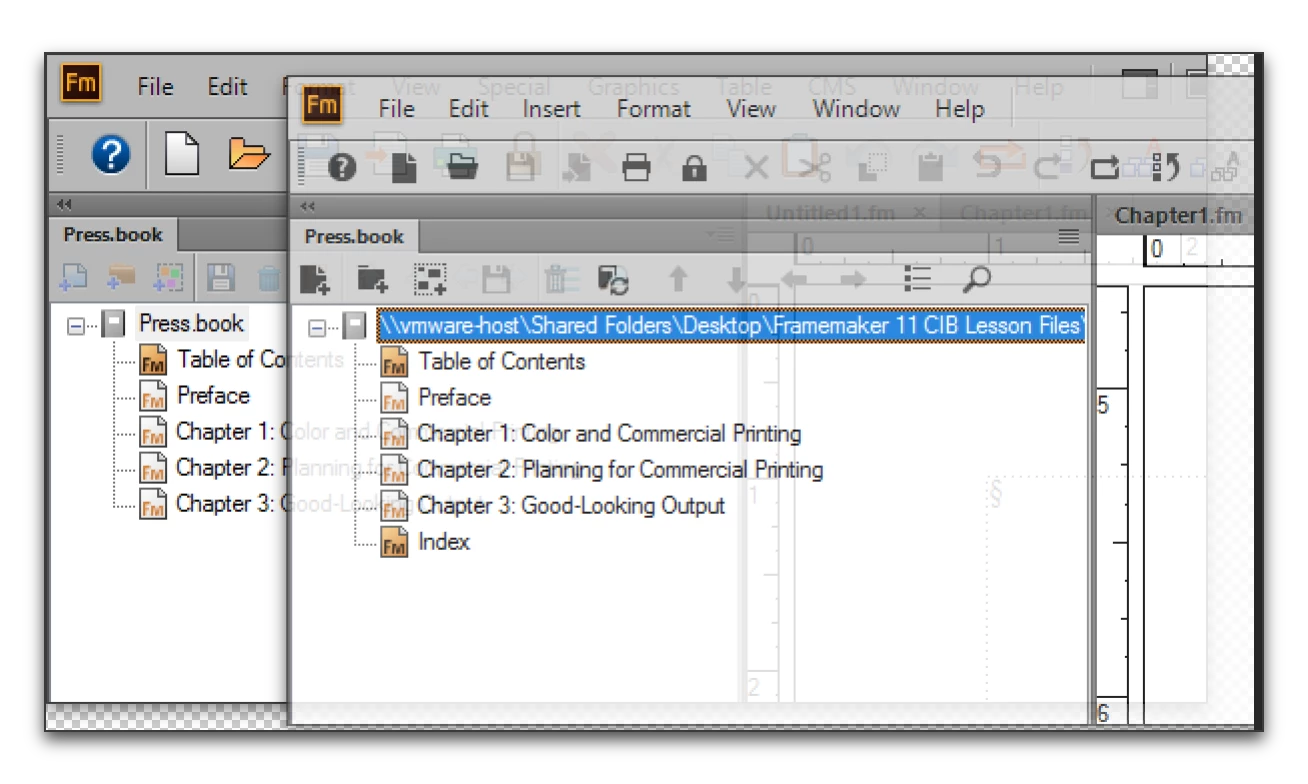The width and height of the screenshot is (1308, 784).
Task: Select the Index file in book
Action: click(x=444, y=542)
